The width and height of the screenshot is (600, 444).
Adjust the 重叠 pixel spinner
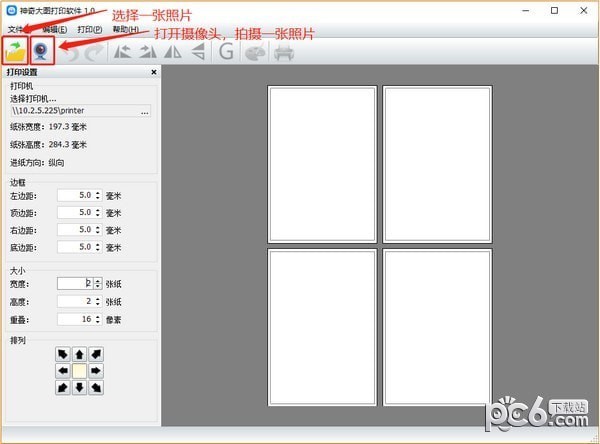tap(98, 319)
